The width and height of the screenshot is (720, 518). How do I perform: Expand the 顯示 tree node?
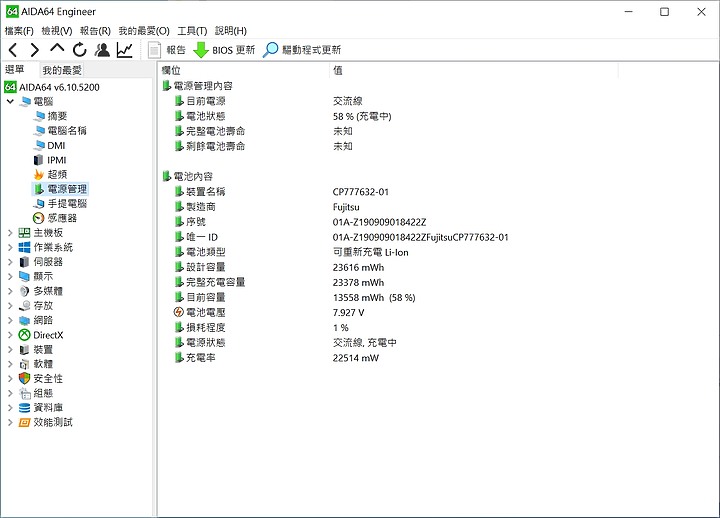click(x=10, y=276)
